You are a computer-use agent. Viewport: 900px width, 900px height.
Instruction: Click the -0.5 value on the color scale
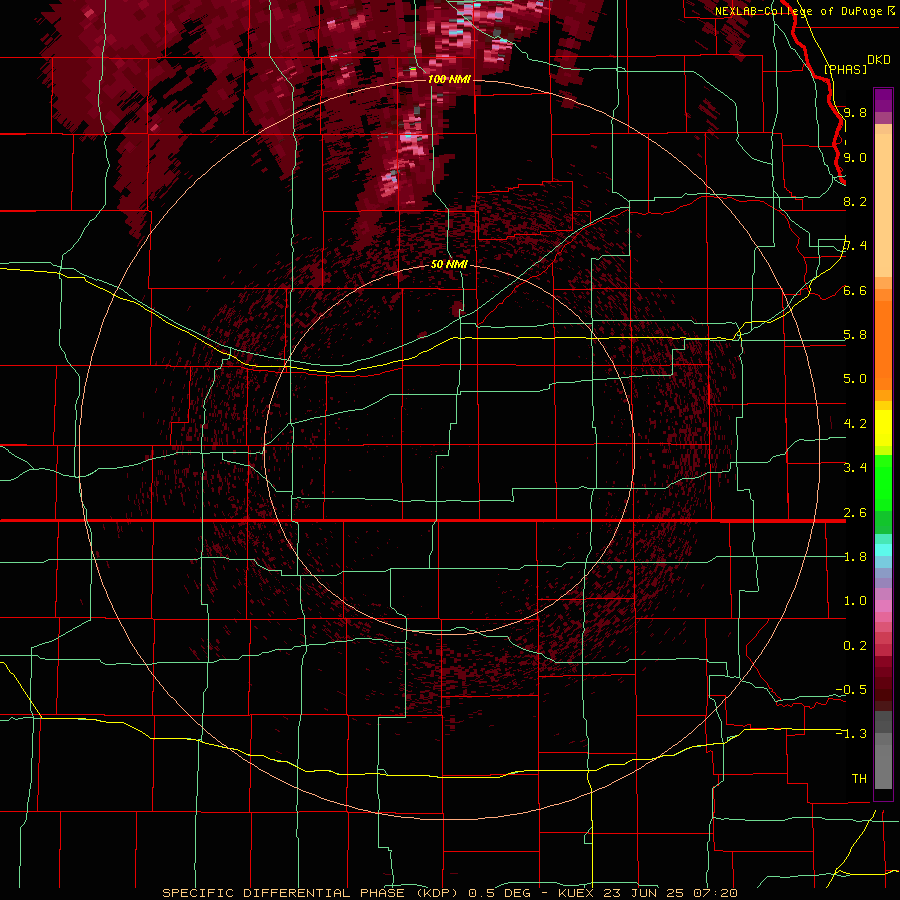click(851, 690)
